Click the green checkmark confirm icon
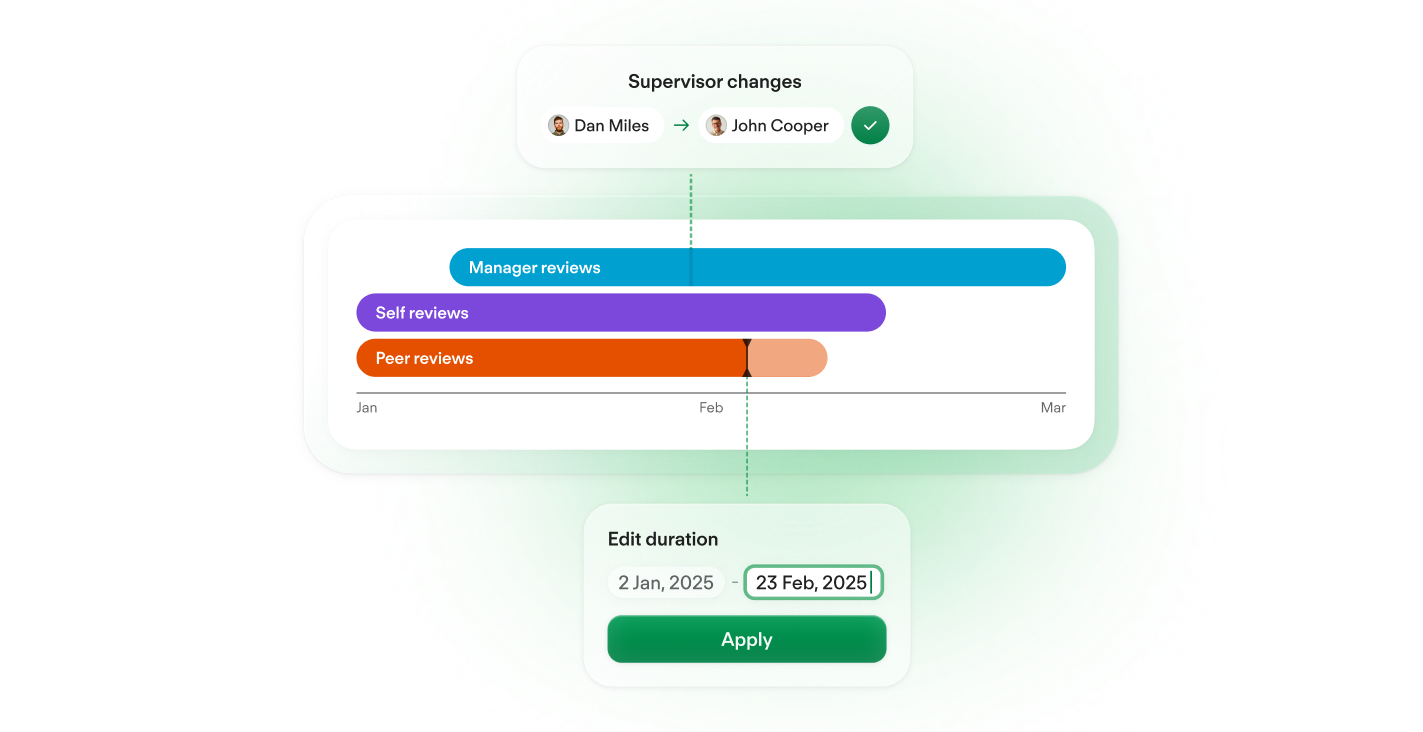1423x732 pixels. pyautogui.click(x=870, y=126)
